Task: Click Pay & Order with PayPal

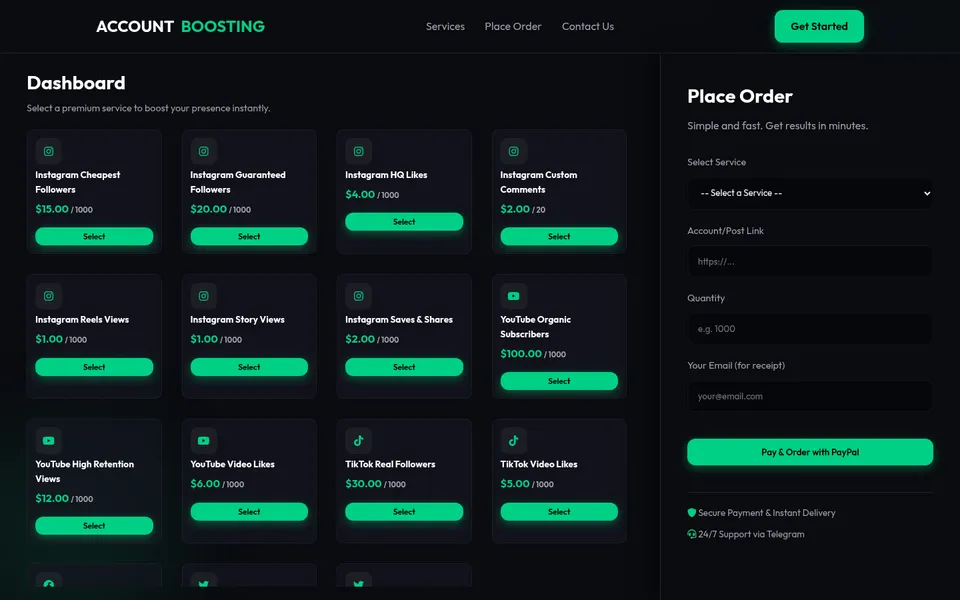Action: pyautogui.click(x=810, y=452)
